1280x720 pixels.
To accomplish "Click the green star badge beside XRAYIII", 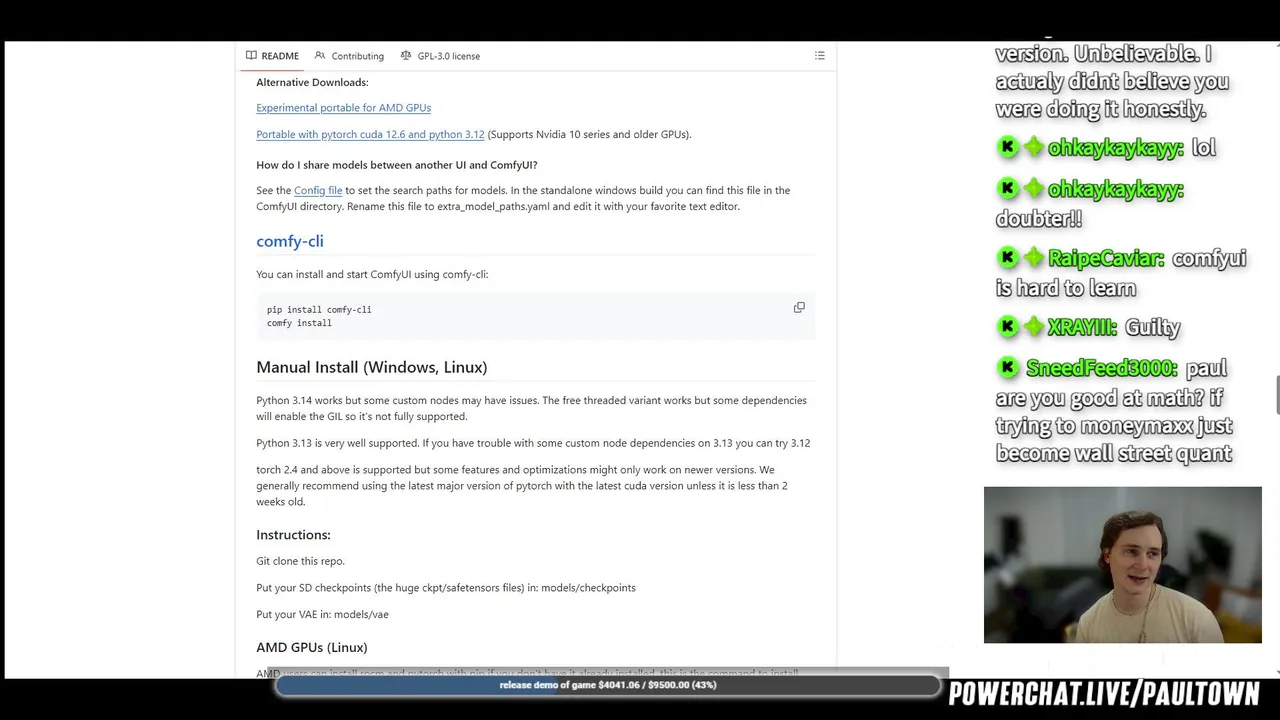I will 1033,327.
